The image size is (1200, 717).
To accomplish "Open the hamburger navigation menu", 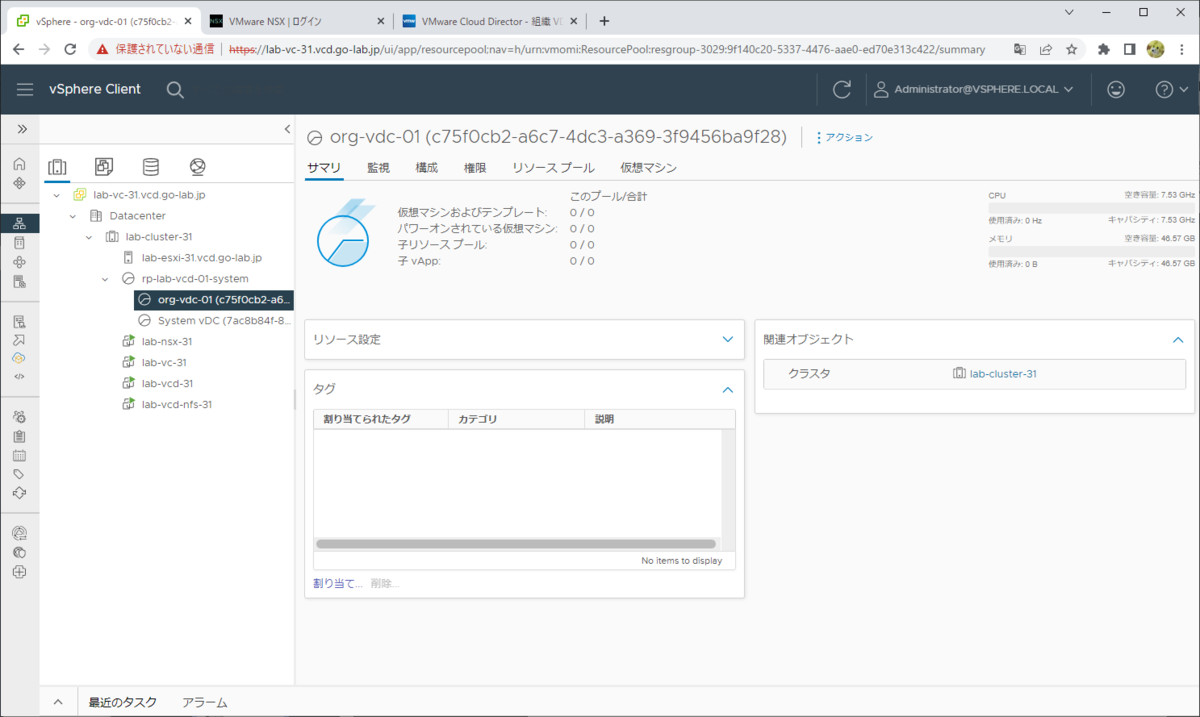I will point(25,89).
